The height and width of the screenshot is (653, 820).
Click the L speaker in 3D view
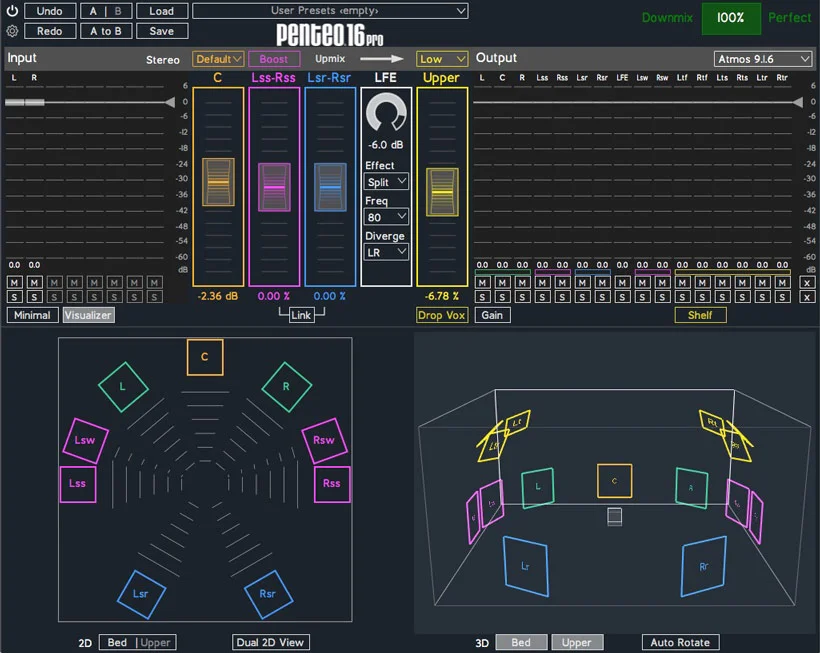click(x=538, y=487)
